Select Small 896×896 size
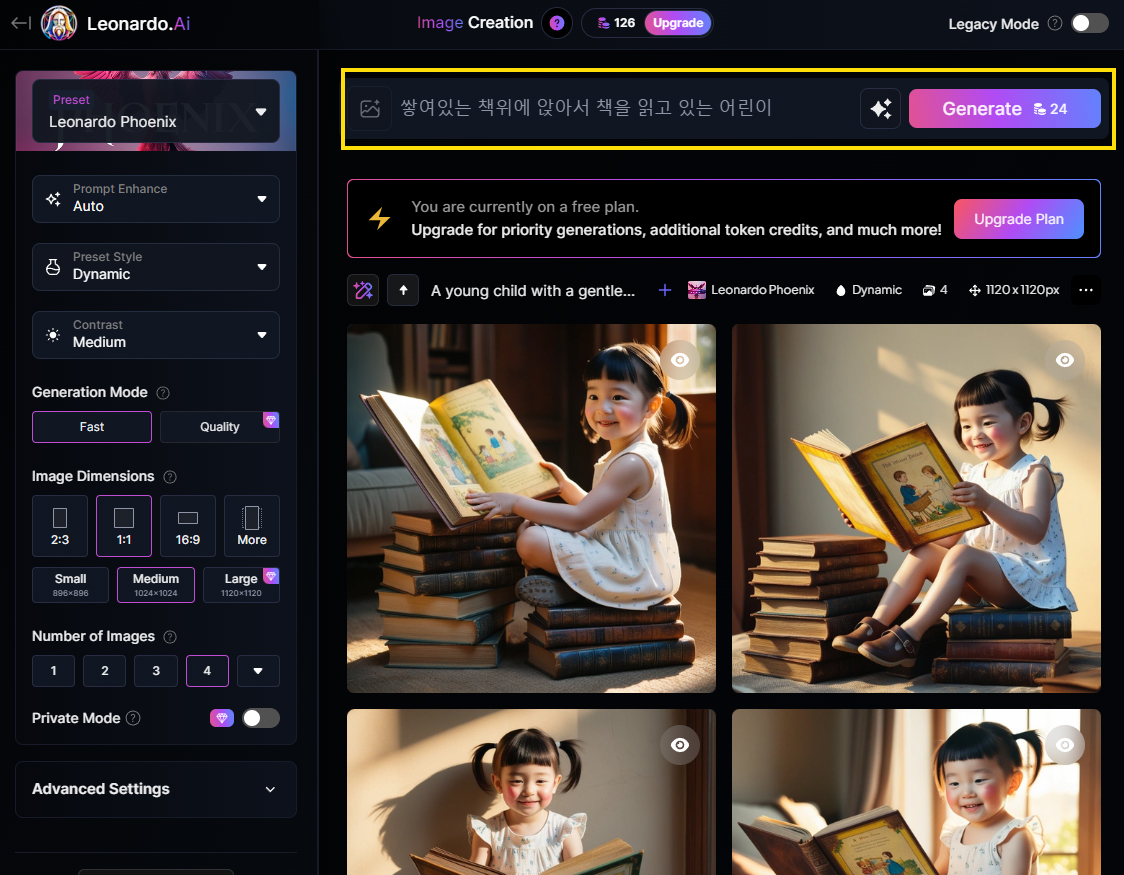1124x875 pixels. 70,585
